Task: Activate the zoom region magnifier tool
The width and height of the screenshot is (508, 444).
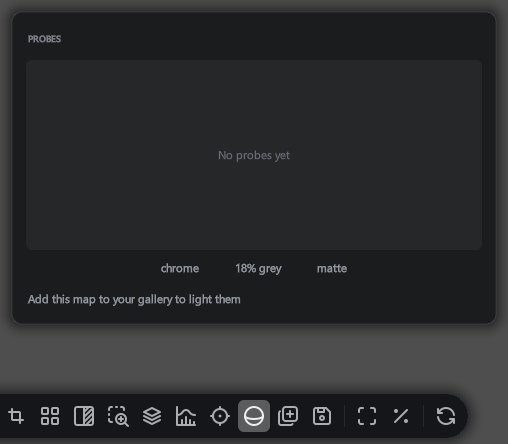Action: pyautogui.click(x=118, y=416)
